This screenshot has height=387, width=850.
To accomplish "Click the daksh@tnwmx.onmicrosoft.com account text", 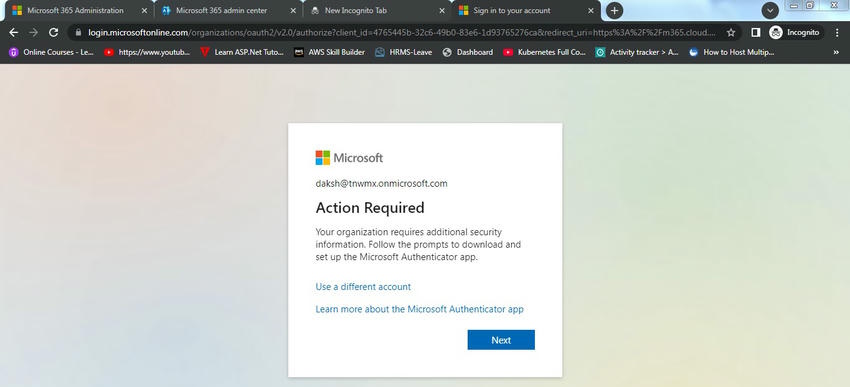I will point(382,183).
